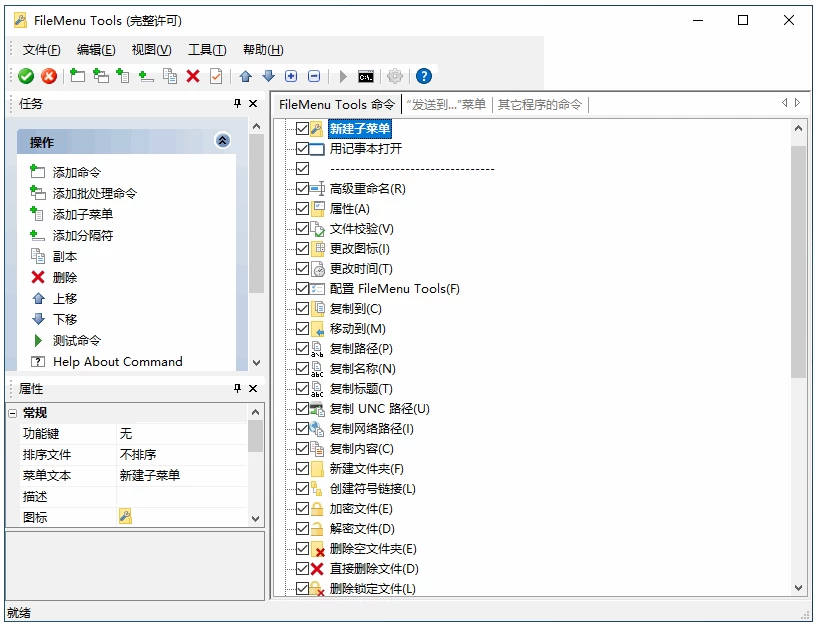Click the 添加批处理命令 action link

[94, 194]
